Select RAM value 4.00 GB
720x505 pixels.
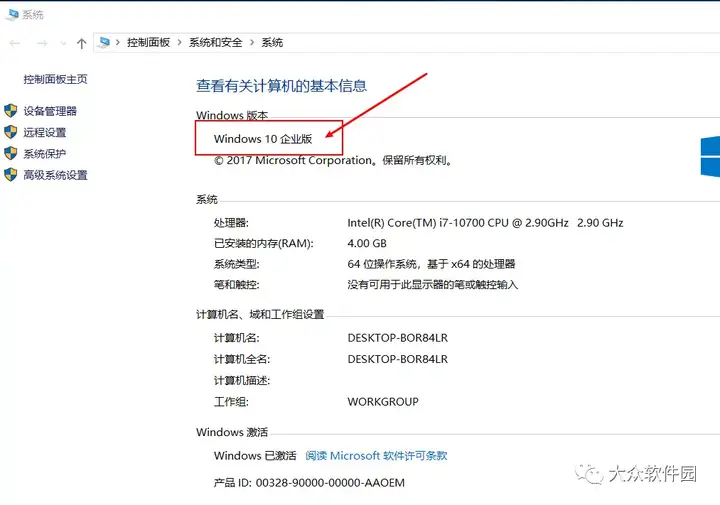tap(367, 243)
